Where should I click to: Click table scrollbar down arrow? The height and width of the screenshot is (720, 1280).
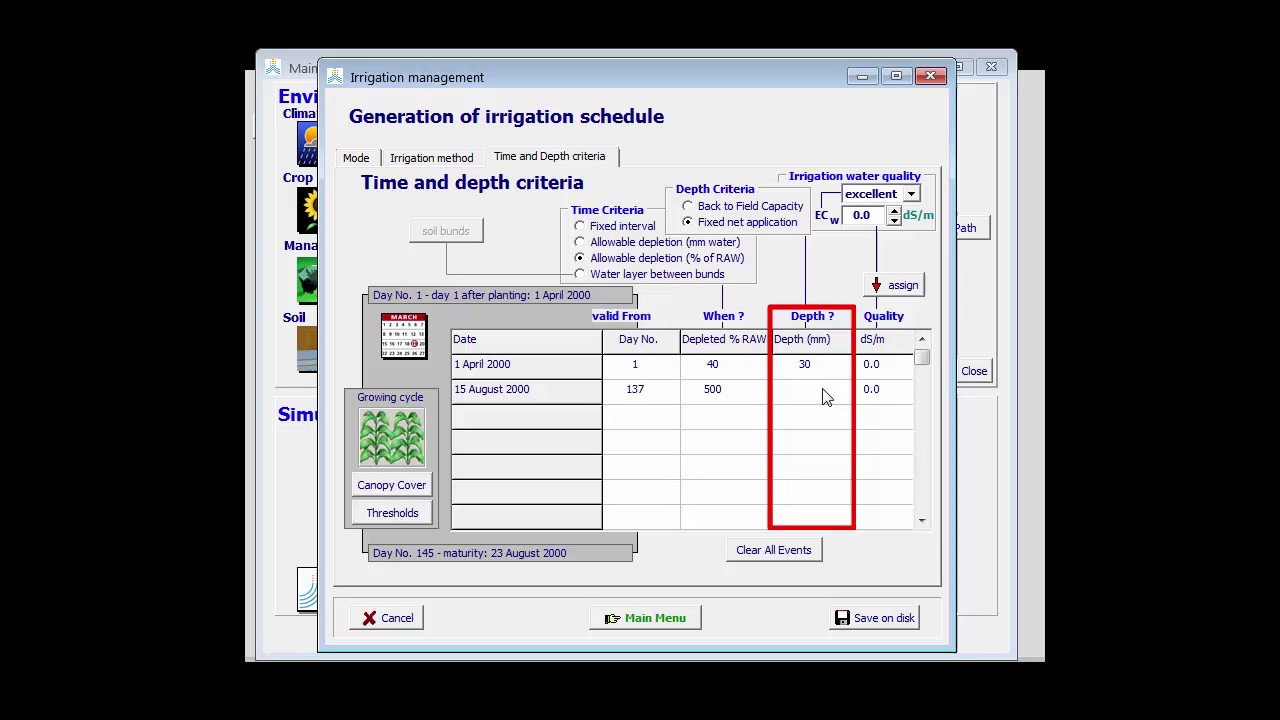tap(922, 521)
